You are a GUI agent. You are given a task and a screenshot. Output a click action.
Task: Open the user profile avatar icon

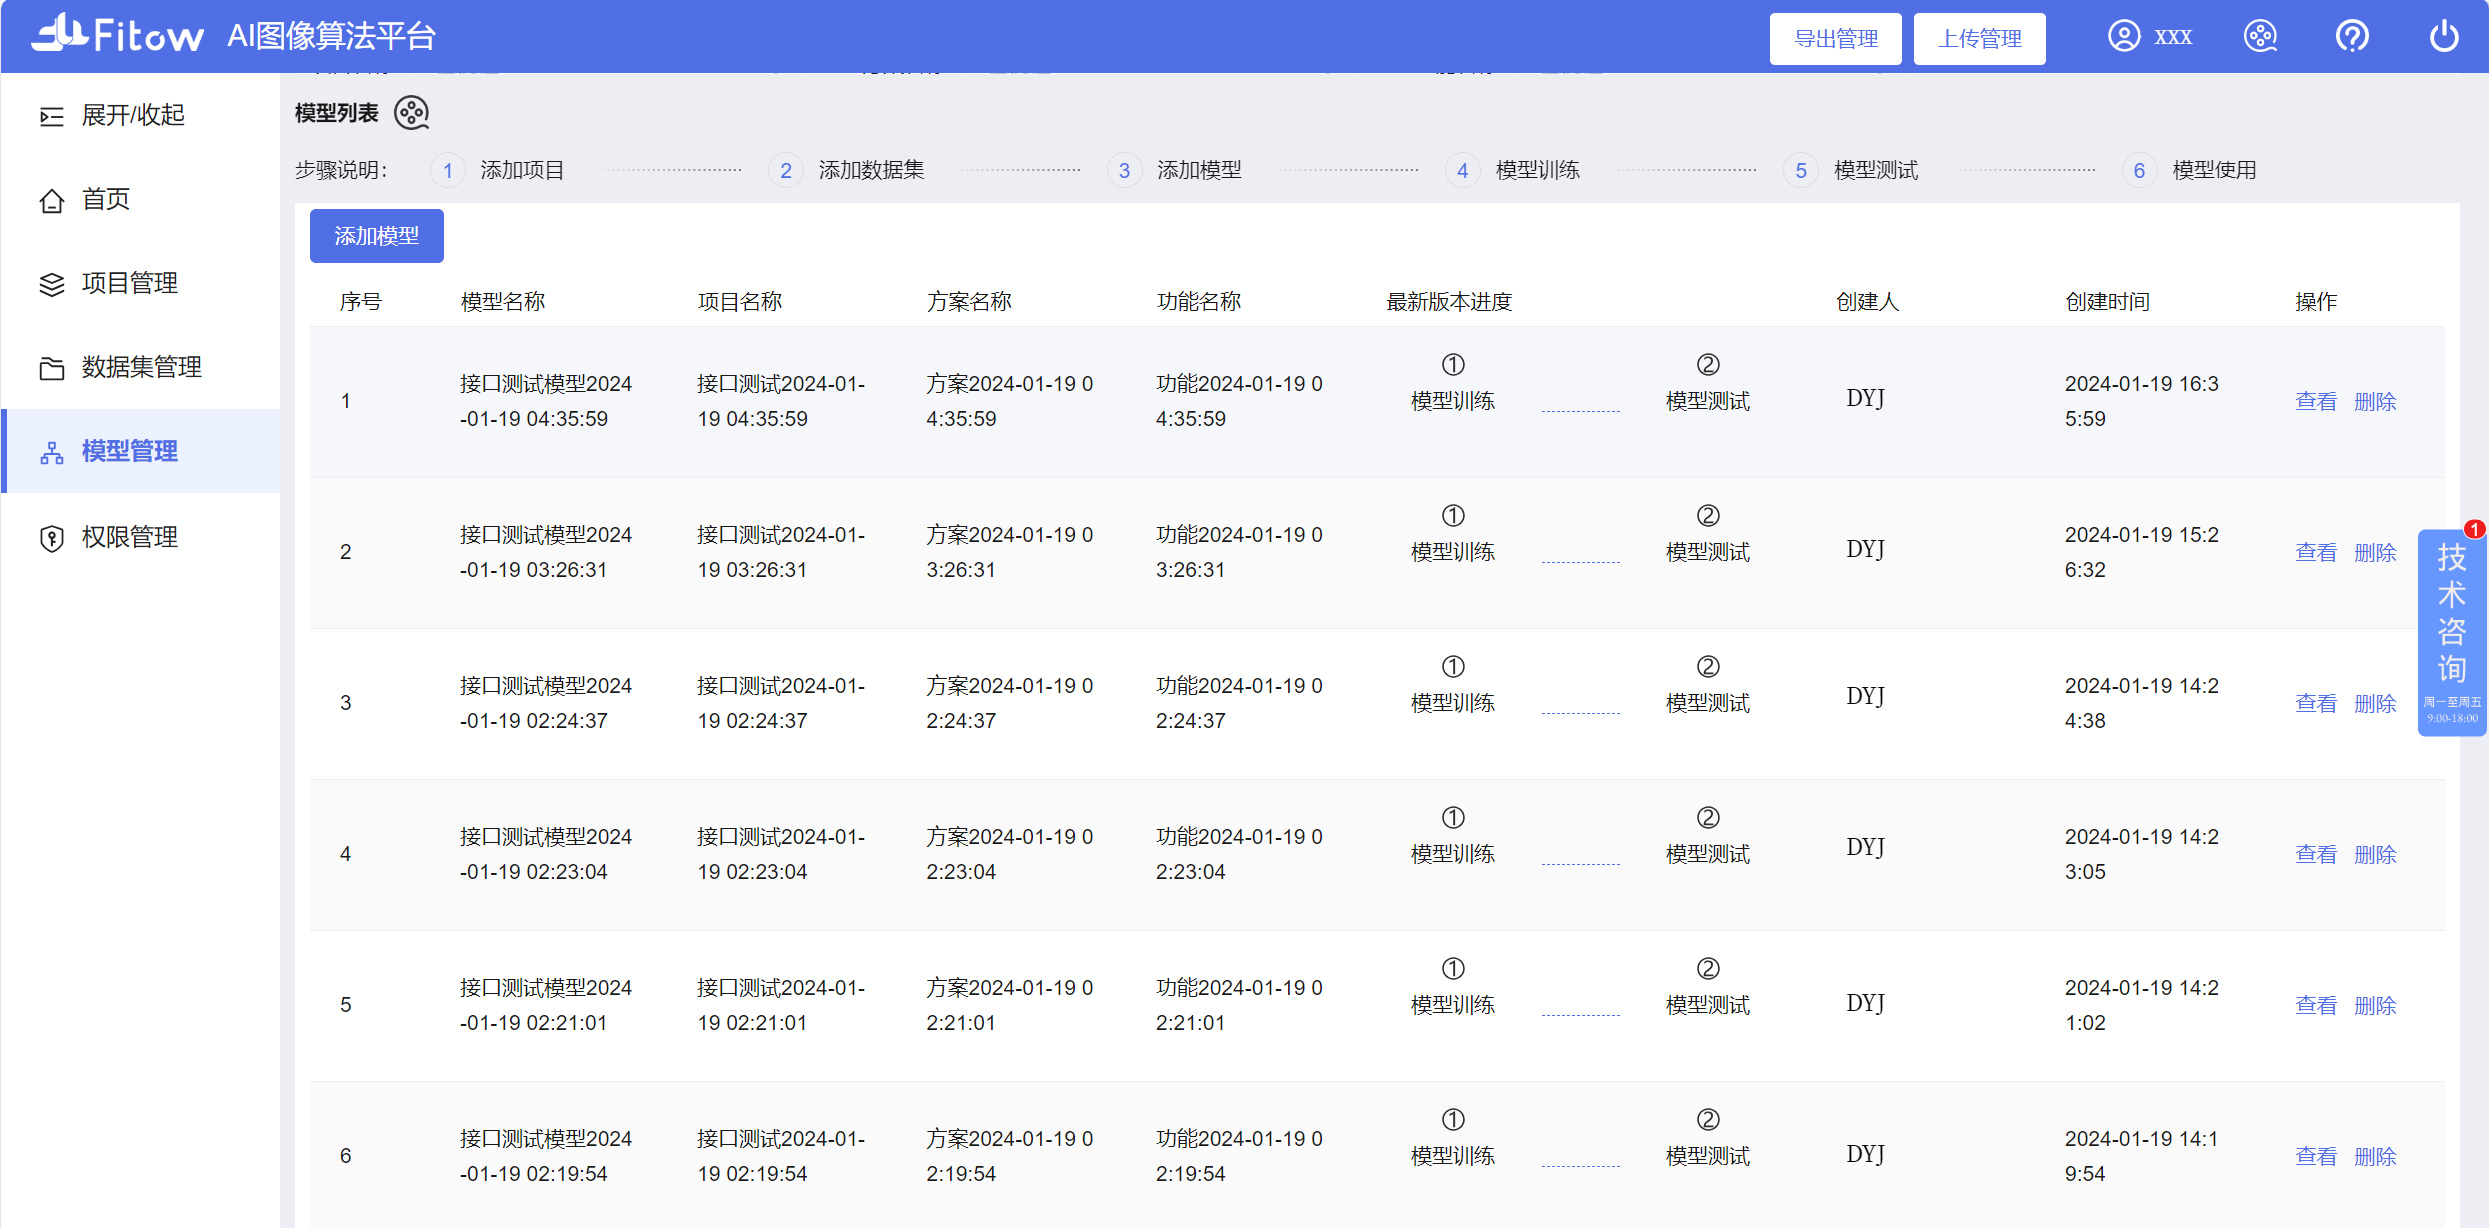2124,36
